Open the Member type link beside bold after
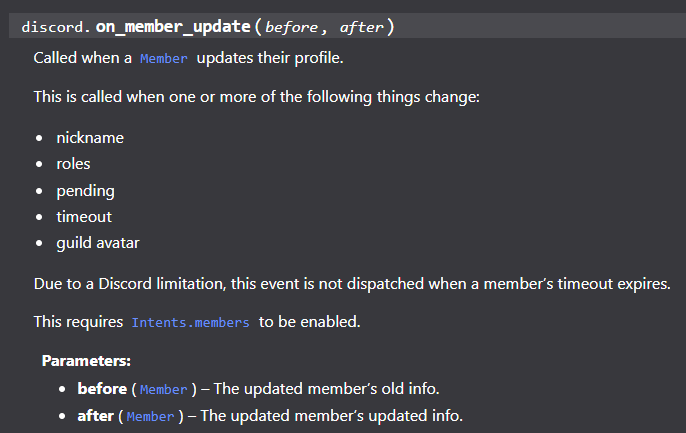The image size is (686, 433). pyautogui.click(x=150, y=416)
